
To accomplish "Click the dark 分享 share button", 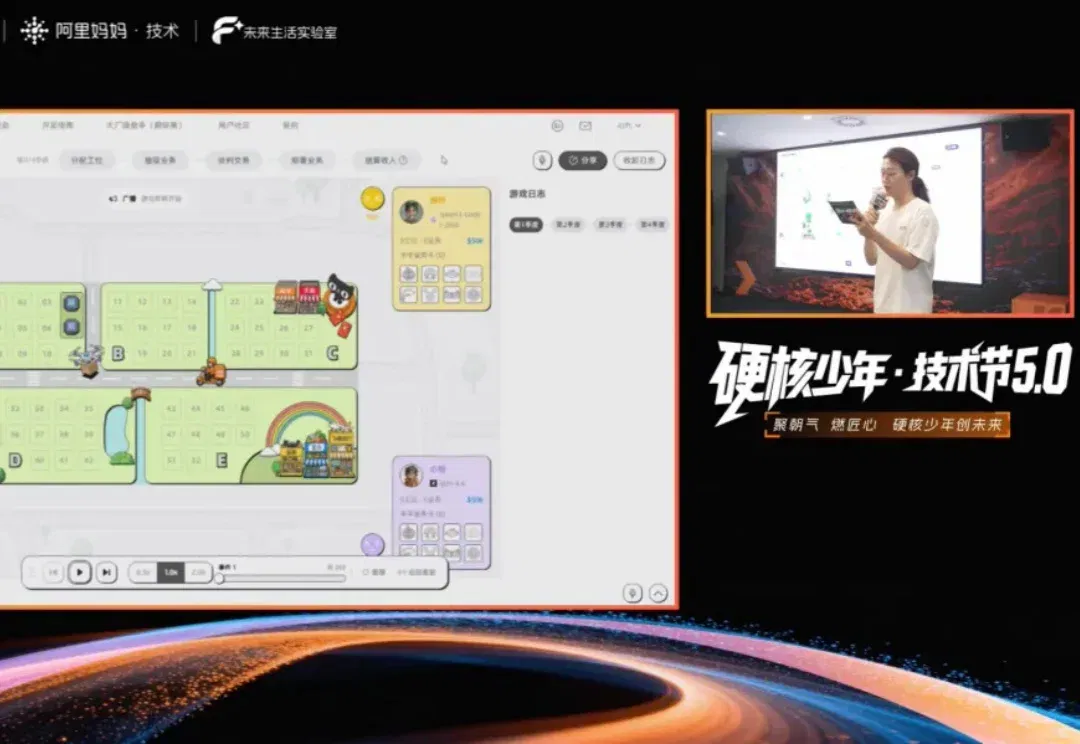I will click(583, 161).
